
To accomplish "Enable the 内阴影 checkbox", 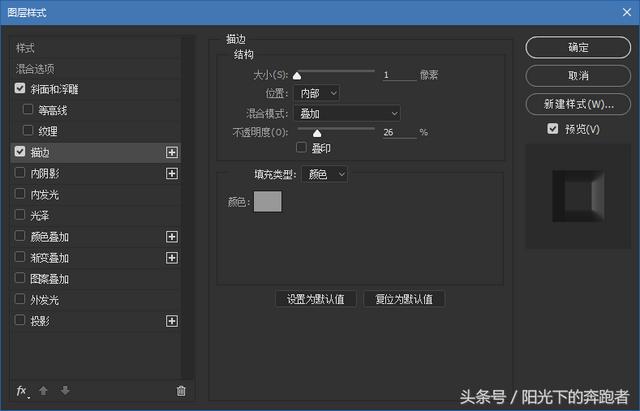I will point(20,173).
